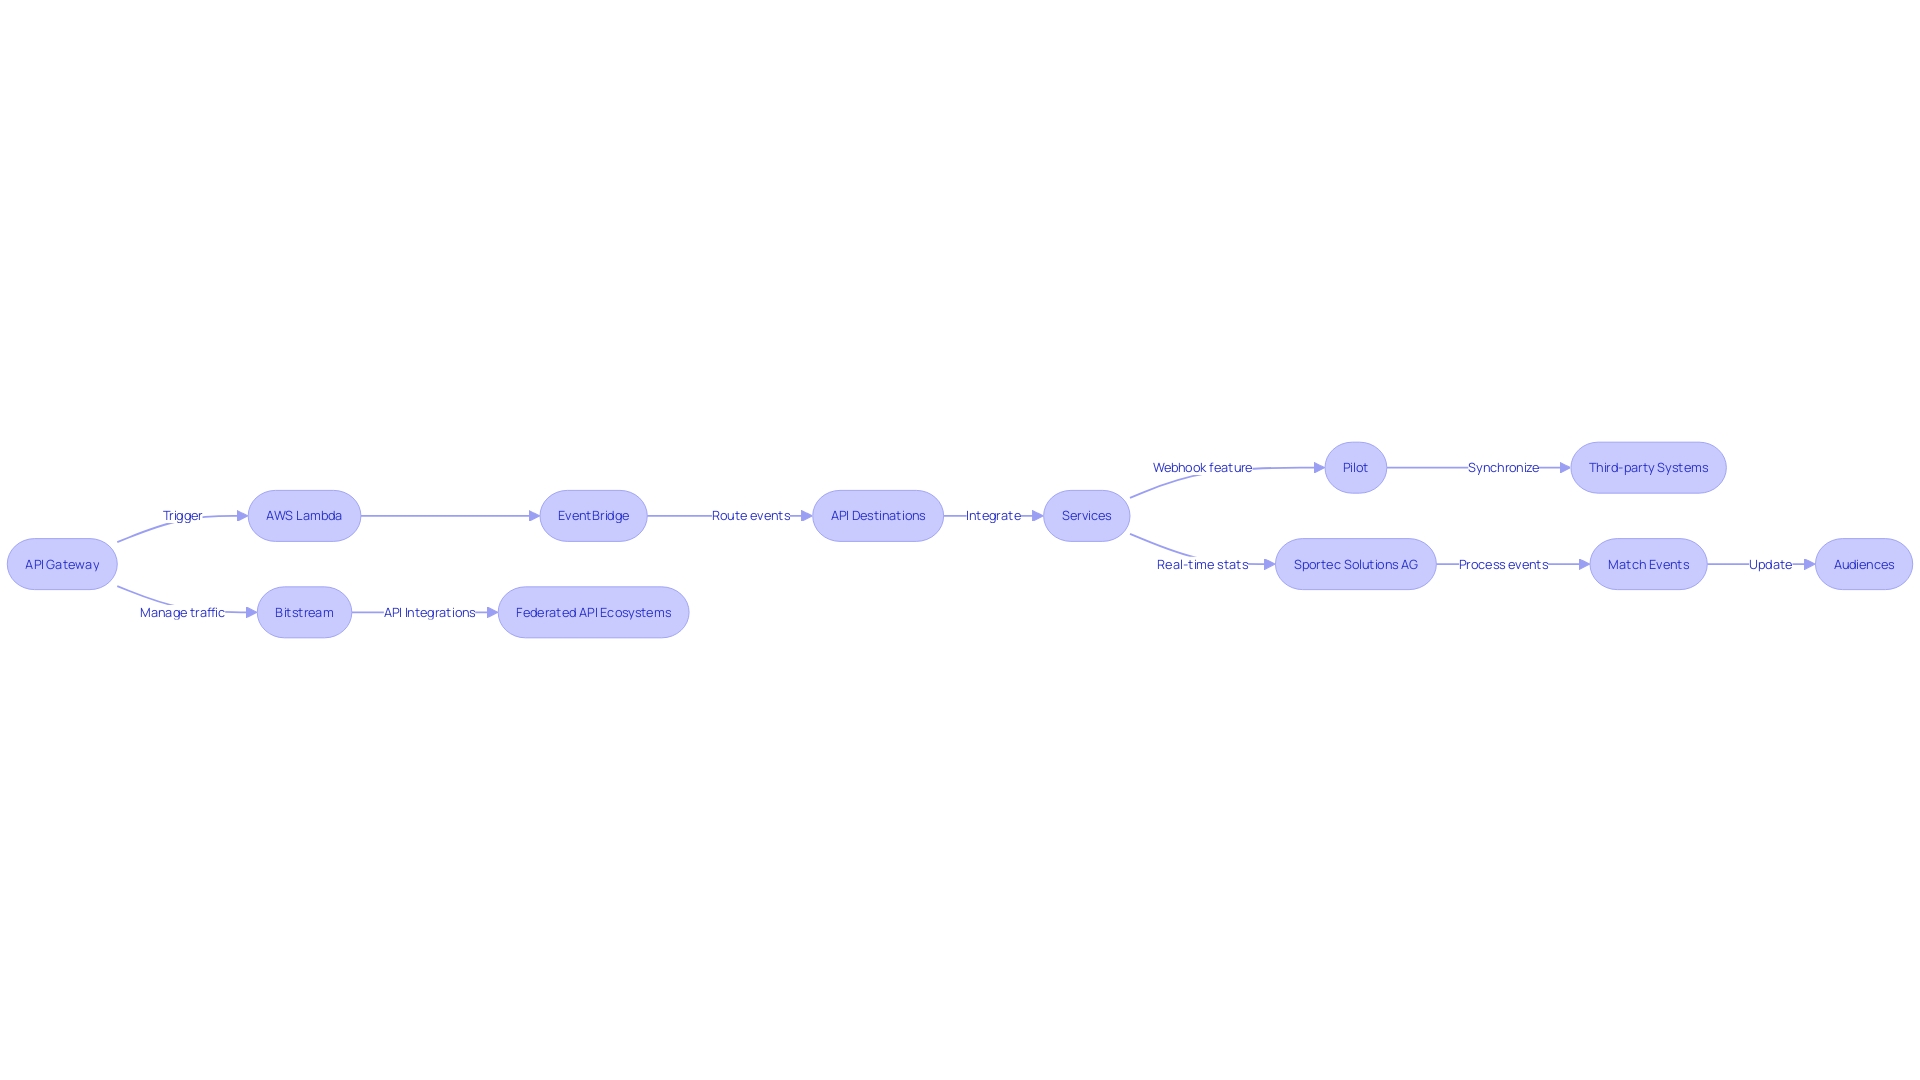Select the AWS Lambda node

click(303, 514)
